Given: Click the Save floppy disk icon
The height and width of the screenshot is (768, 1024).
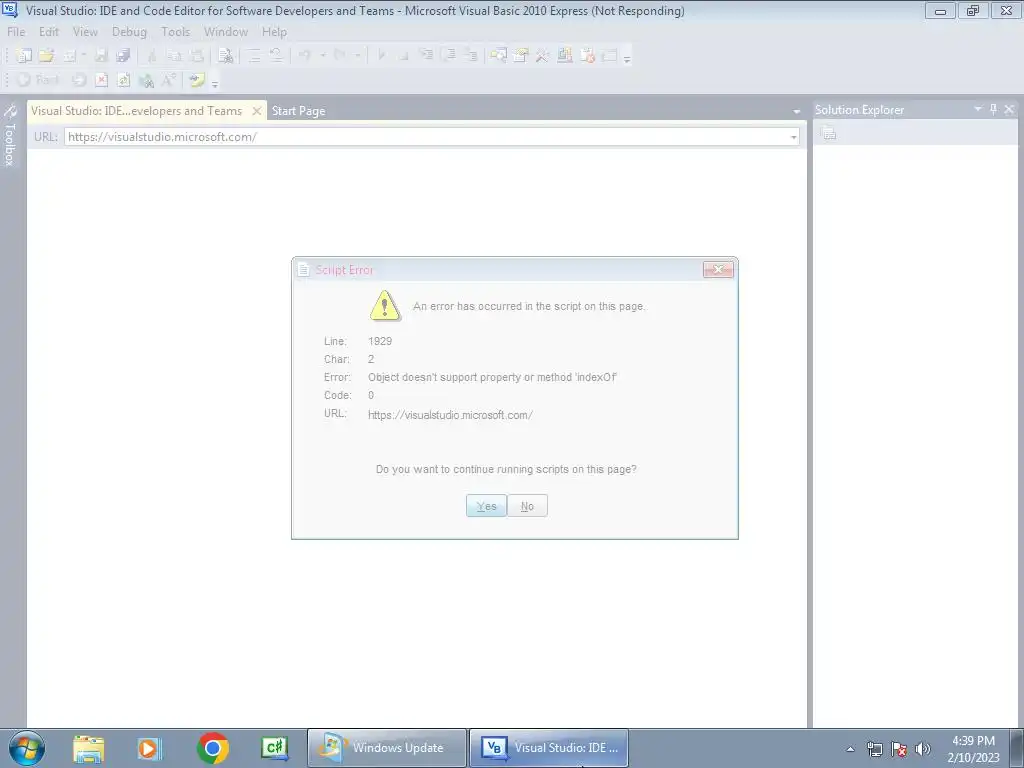Looking at the screenshot, I should pos(101,56).
